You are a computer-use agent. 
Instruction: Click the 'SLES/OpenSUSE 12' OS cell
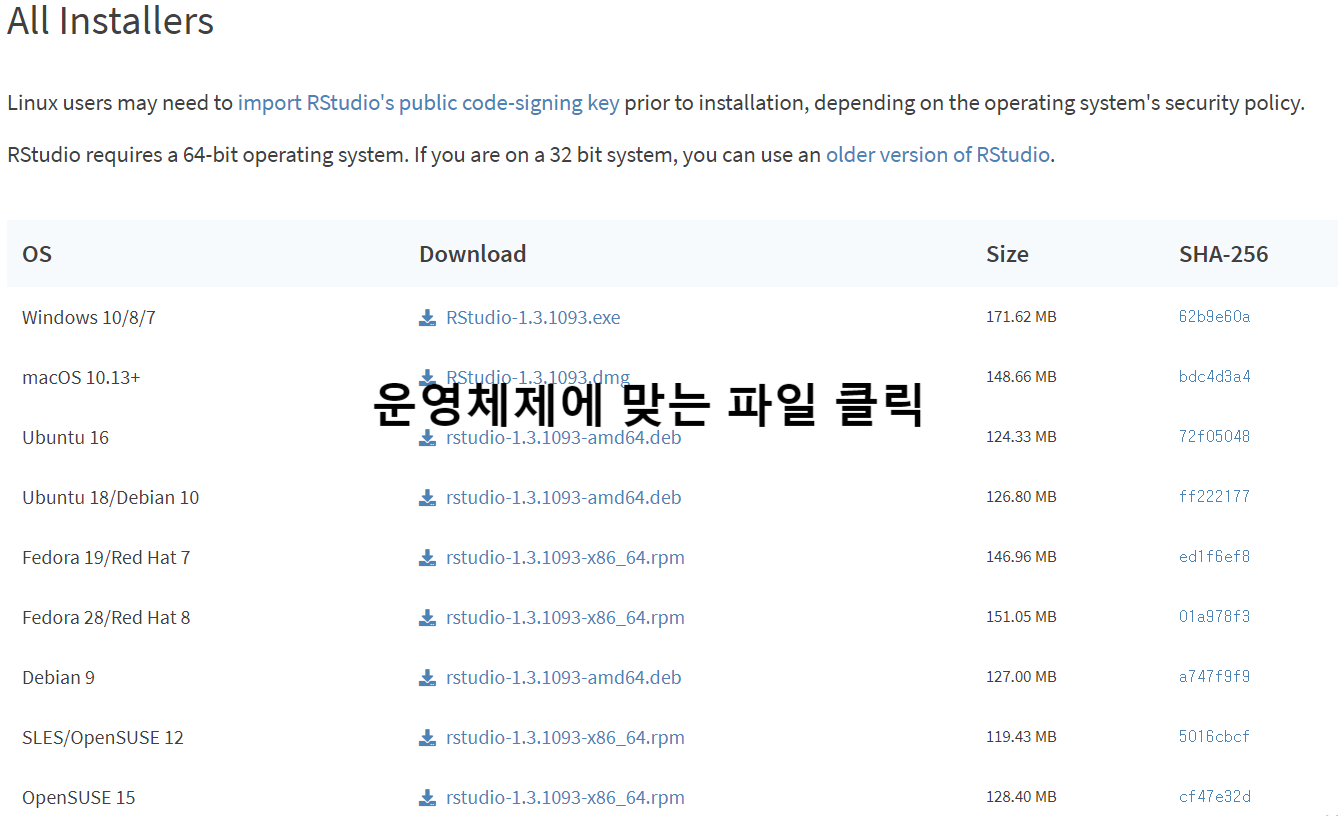[x=103, y=738]
